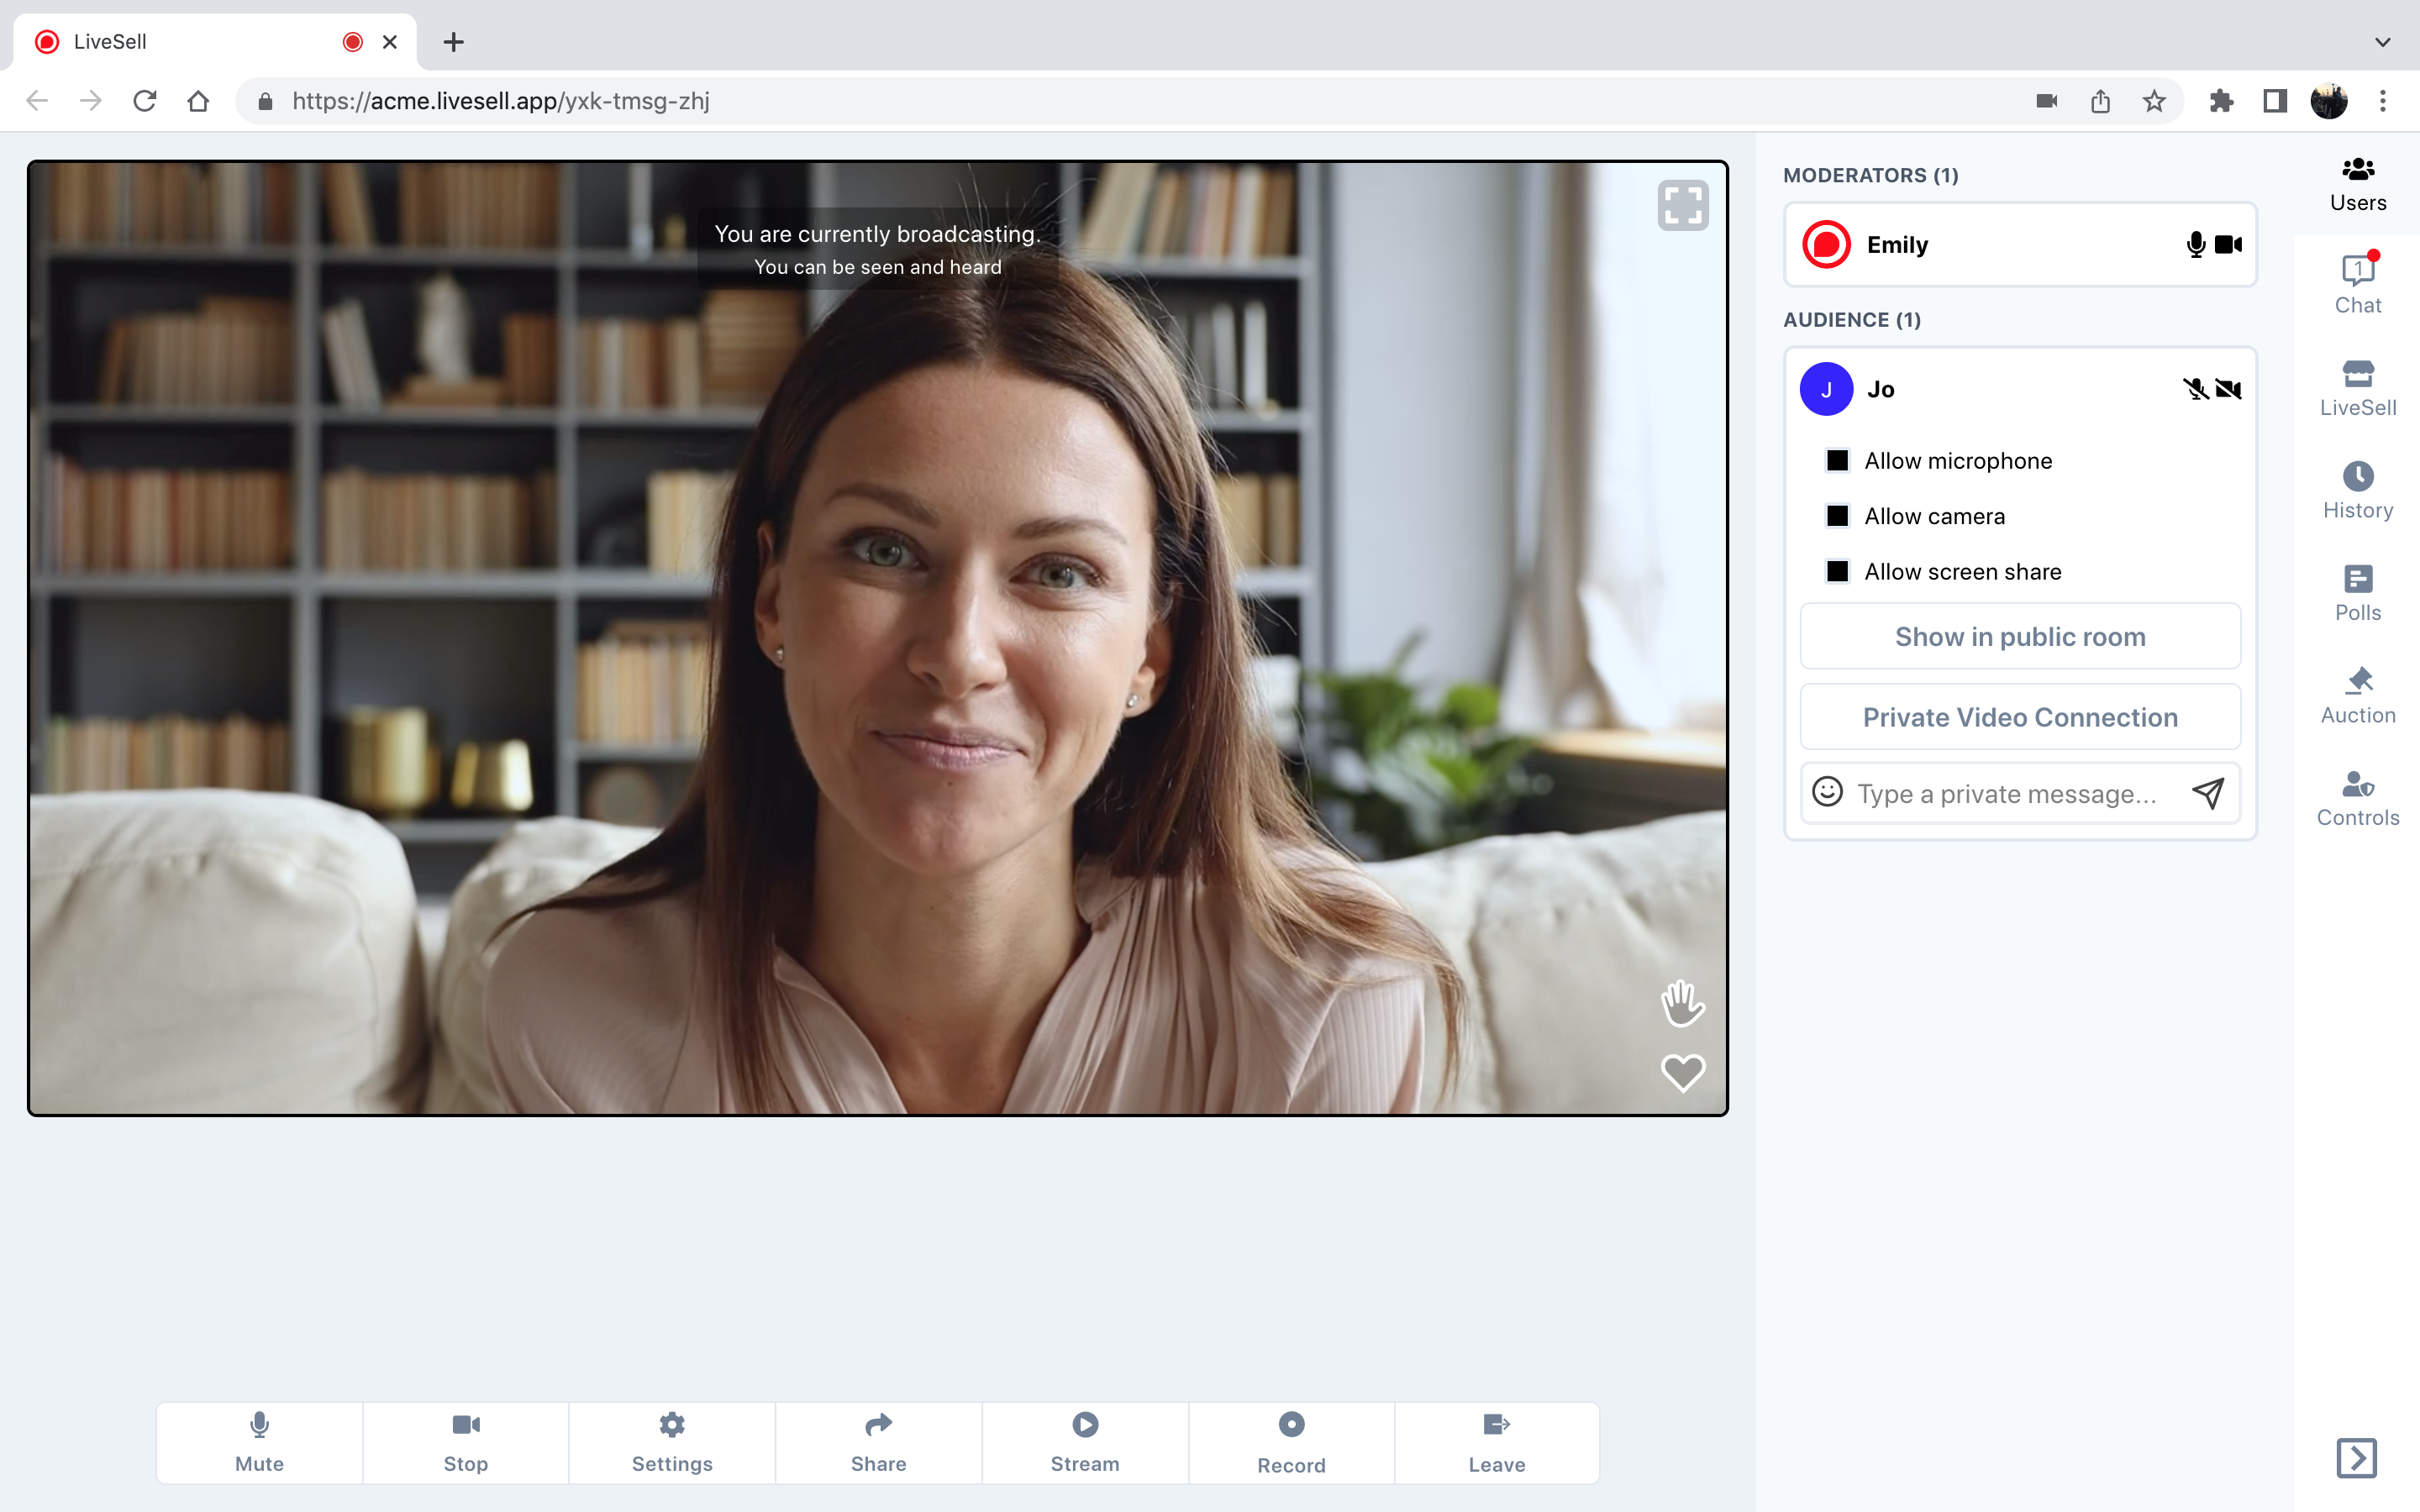Select Emily in moderators list
Viewport: 2420px width, 1512px height.
click(2020, 245)
